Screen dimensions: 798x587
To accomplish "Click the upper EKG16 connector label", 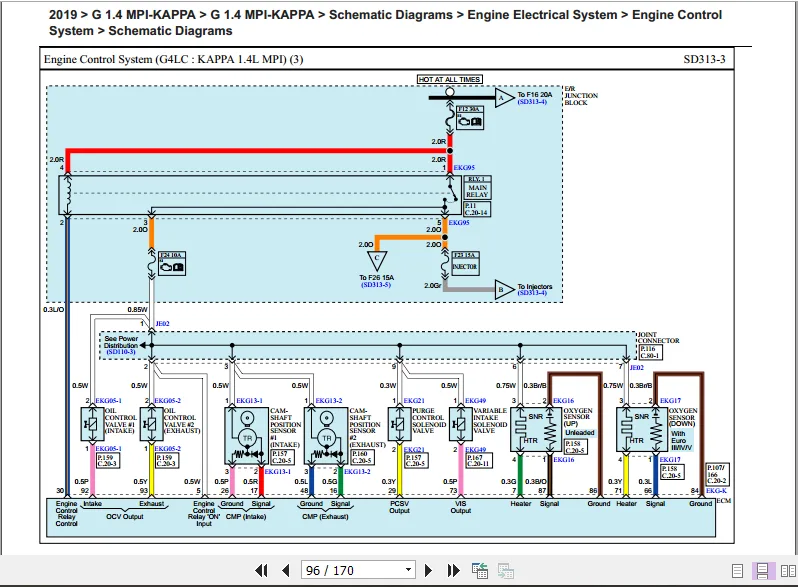I will click(563, 401).
